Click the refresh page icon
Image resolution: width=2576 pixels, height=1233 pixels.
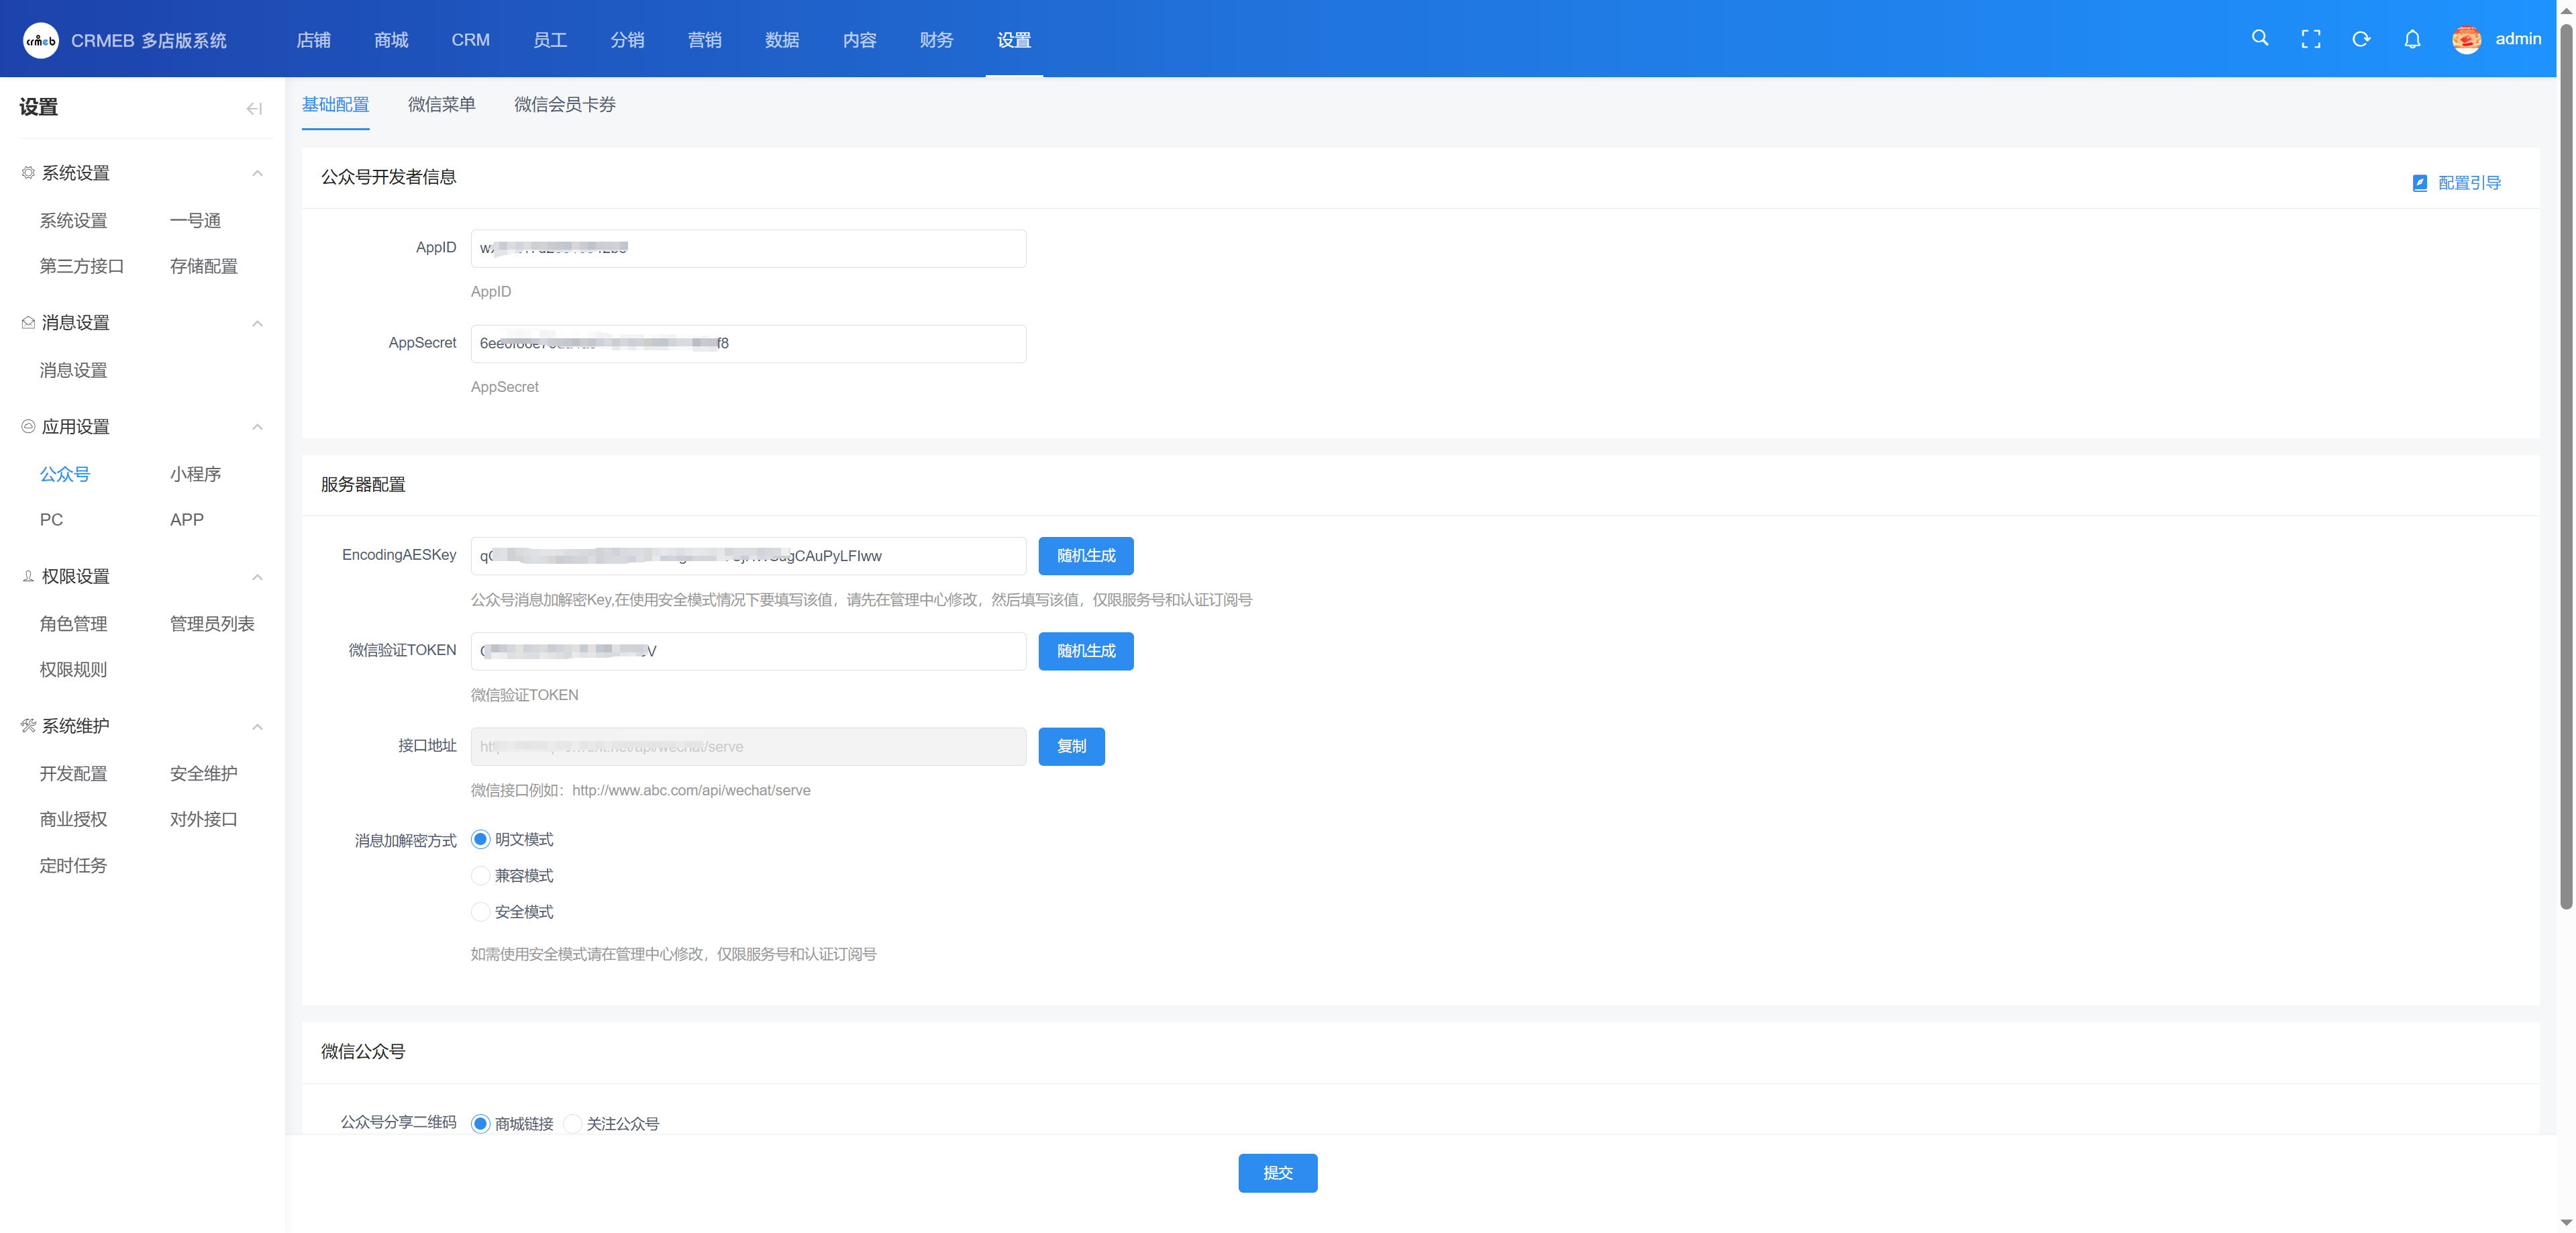point(2361,39)
